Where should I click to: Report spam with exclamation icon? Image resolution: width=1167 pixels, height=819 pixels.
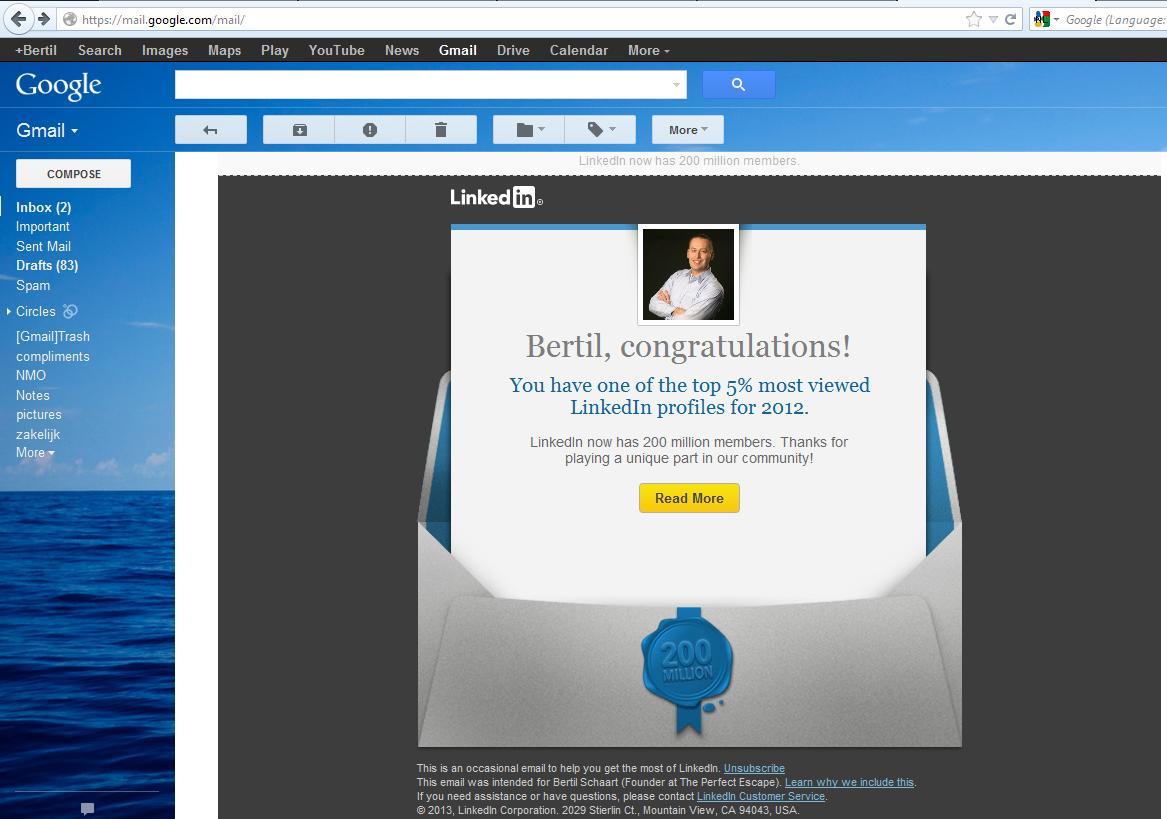click(x=370, y=130)
